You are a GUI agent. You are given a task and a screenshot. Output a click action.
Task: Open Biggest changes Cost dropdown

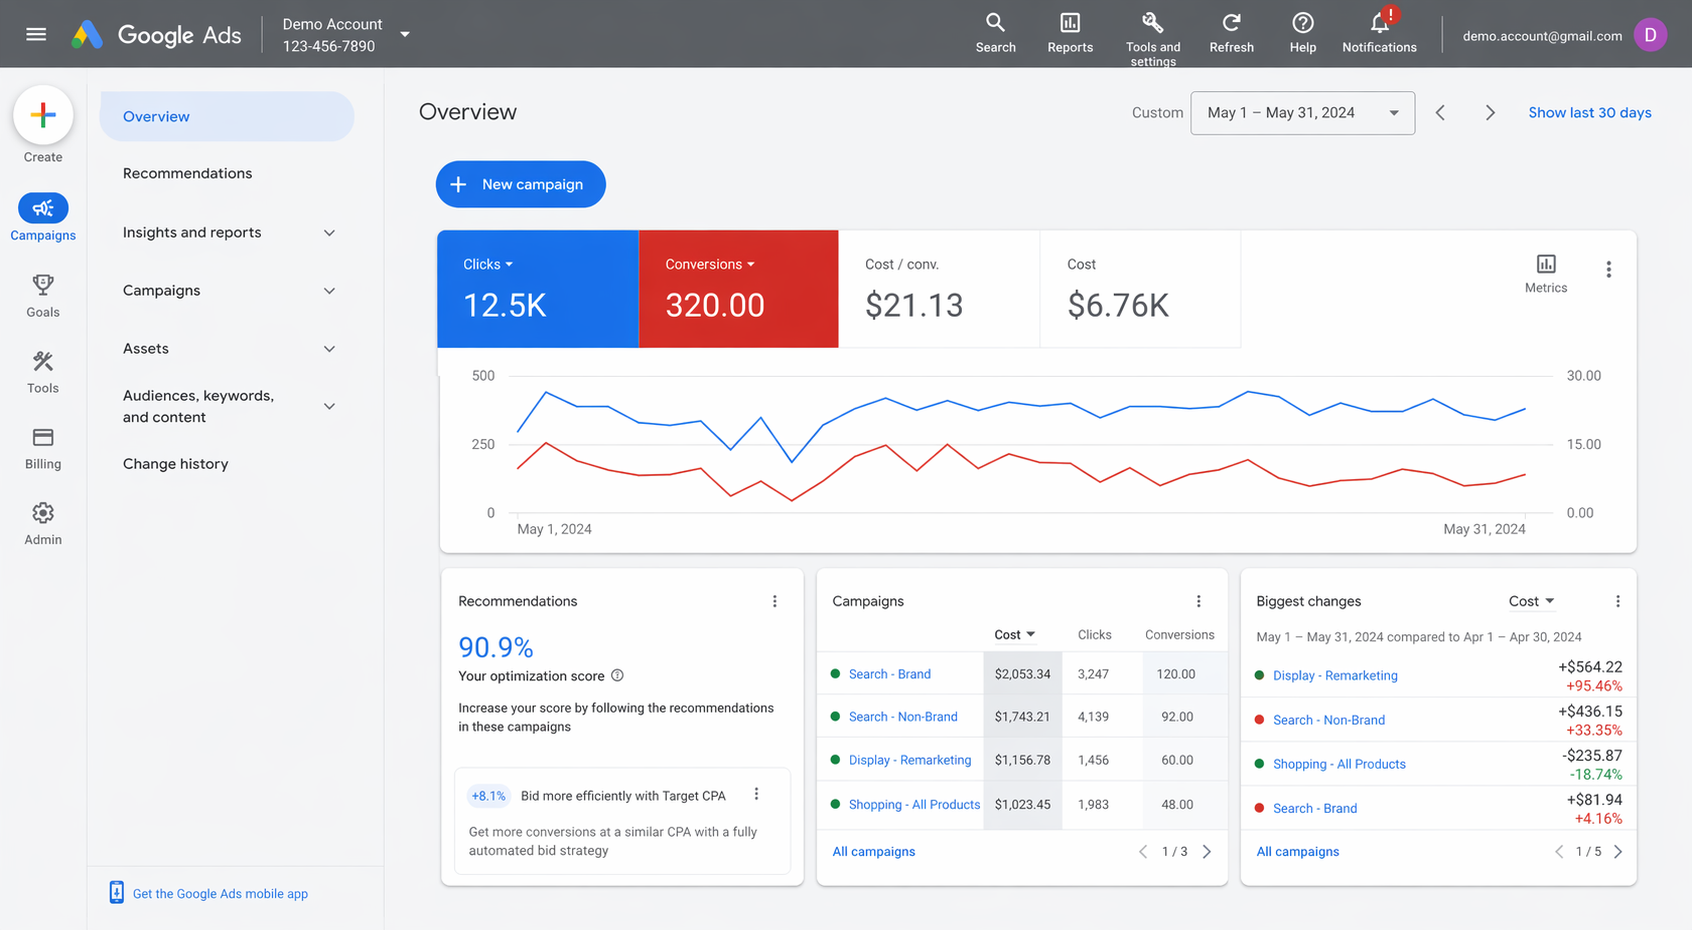(1531, 601)
